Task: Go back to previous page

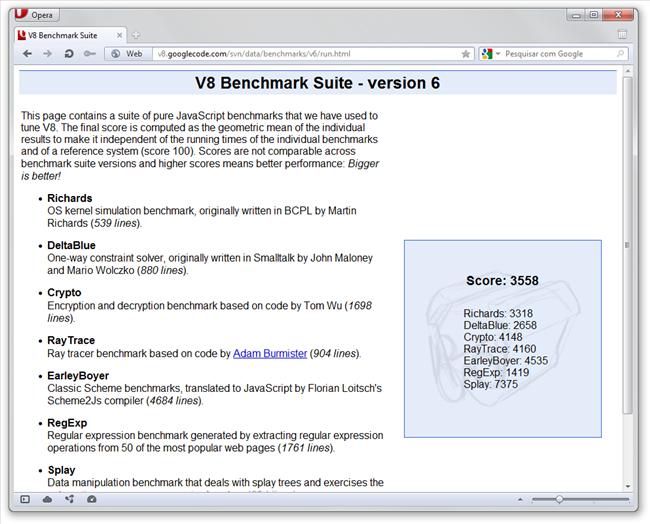Action: click(x=27, y=54)
